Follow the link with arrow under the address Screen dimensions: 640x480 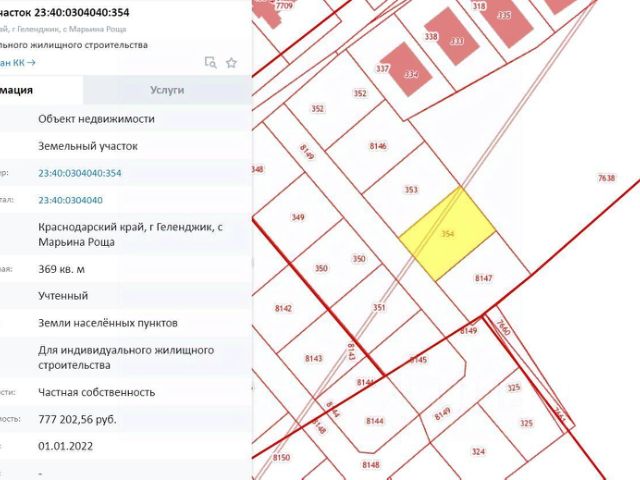18,62
